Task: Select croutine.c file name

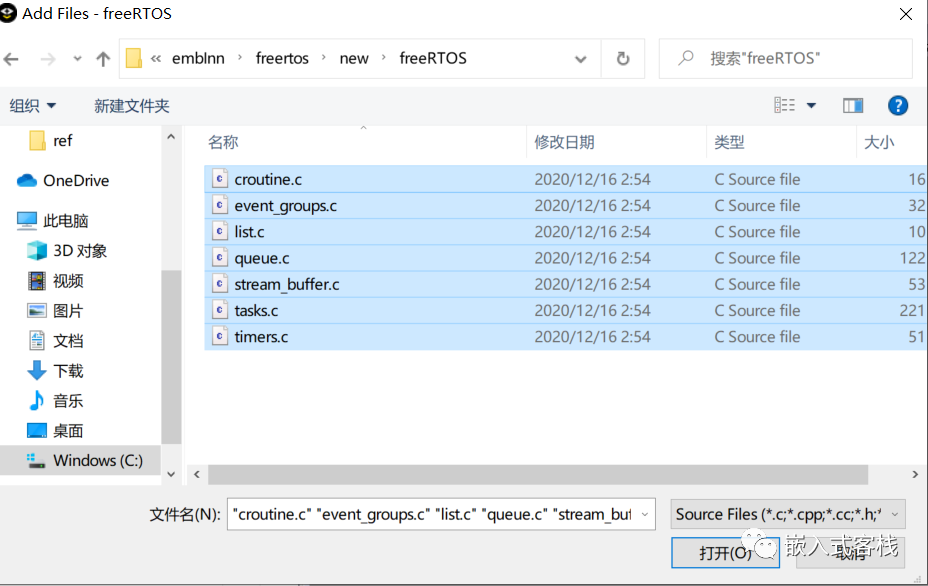Action: point(268,179)
